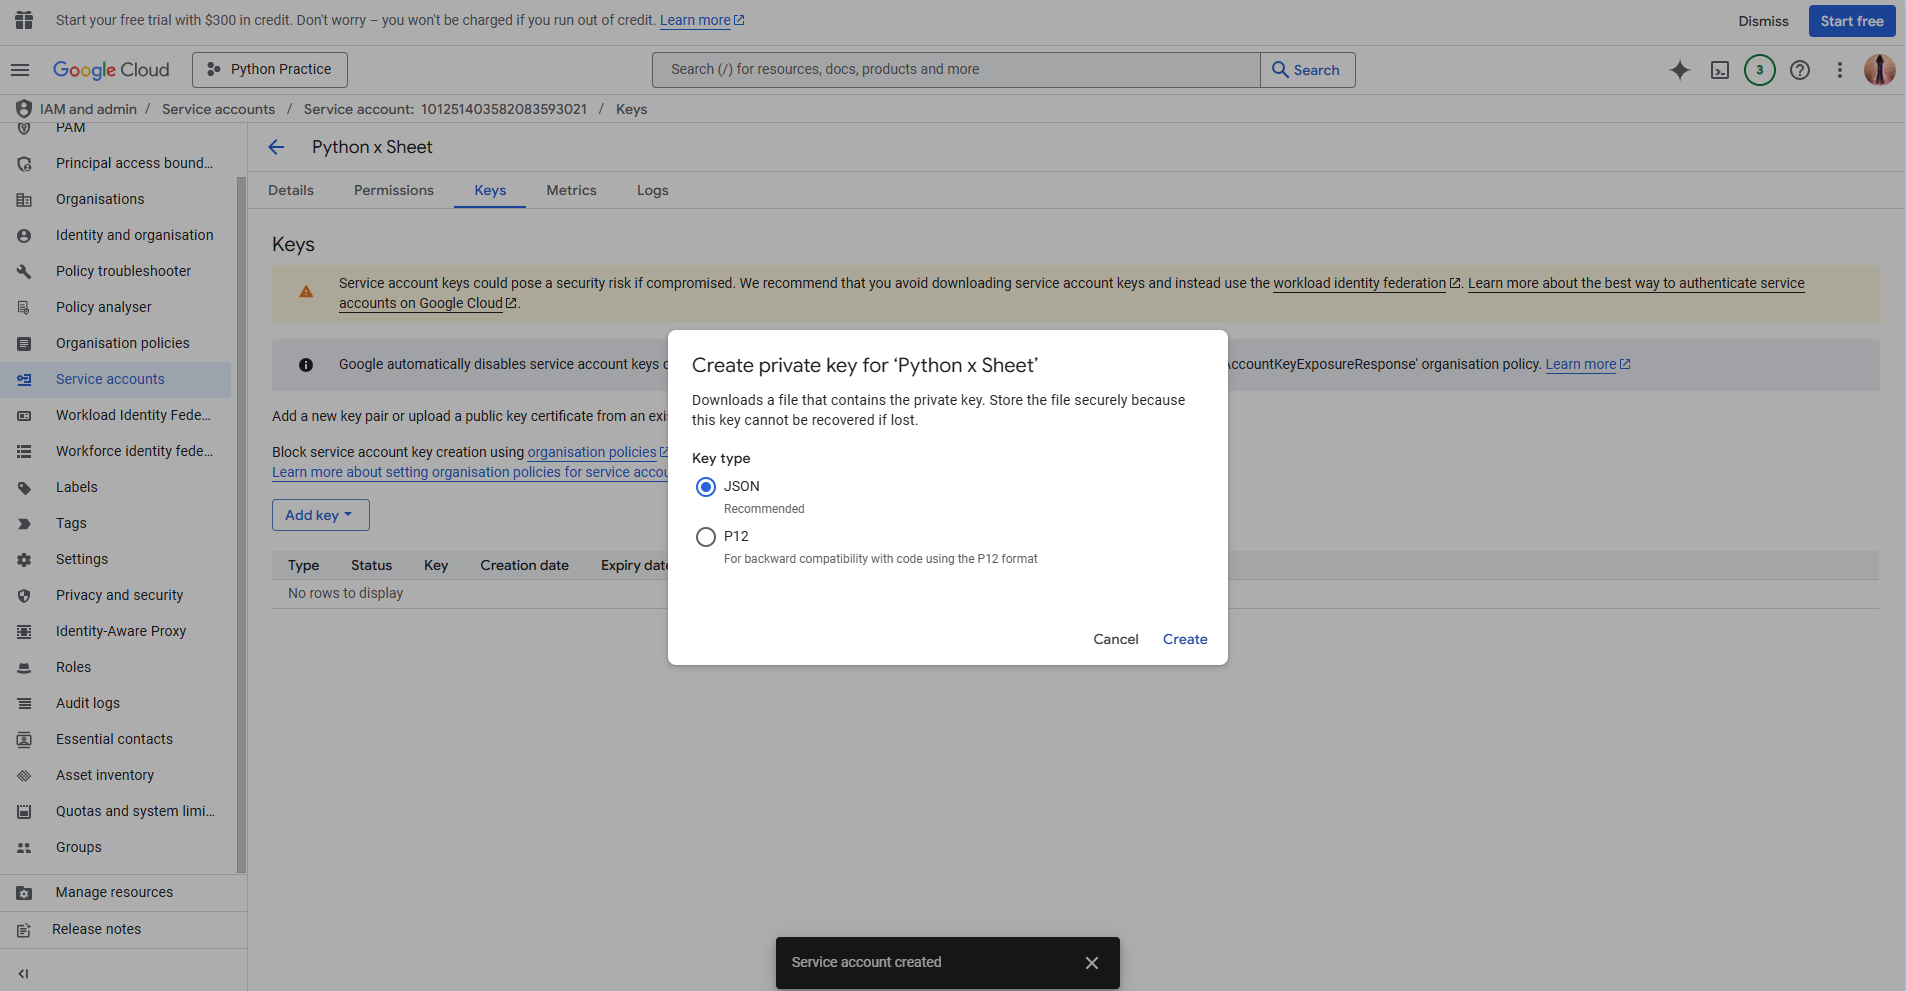1906x991 pixels.
Task: Activate Cloud Shell terminal icon
Action: coord(1720,70)
